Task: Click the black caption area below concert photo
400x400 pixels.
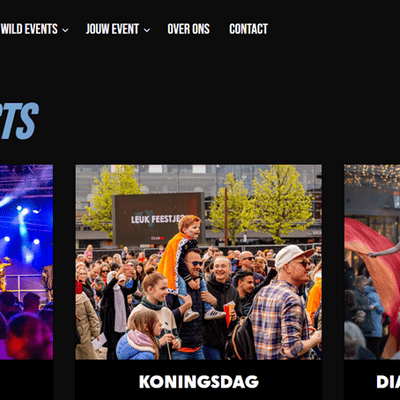Action: coord(26,380)
